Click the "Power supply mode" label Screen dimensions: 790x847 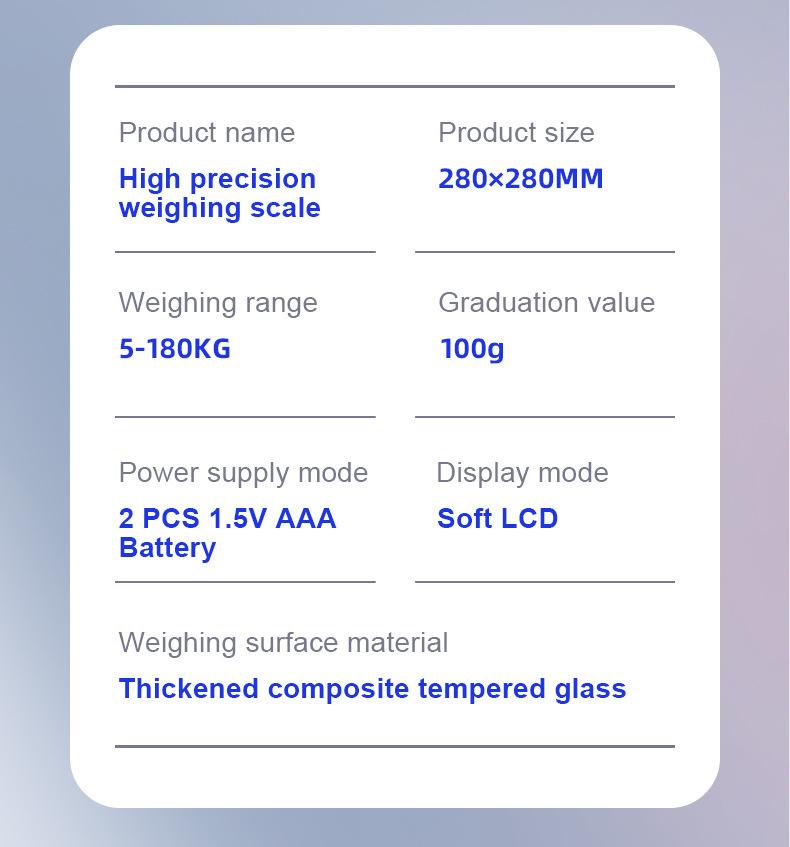pos(243,473)
